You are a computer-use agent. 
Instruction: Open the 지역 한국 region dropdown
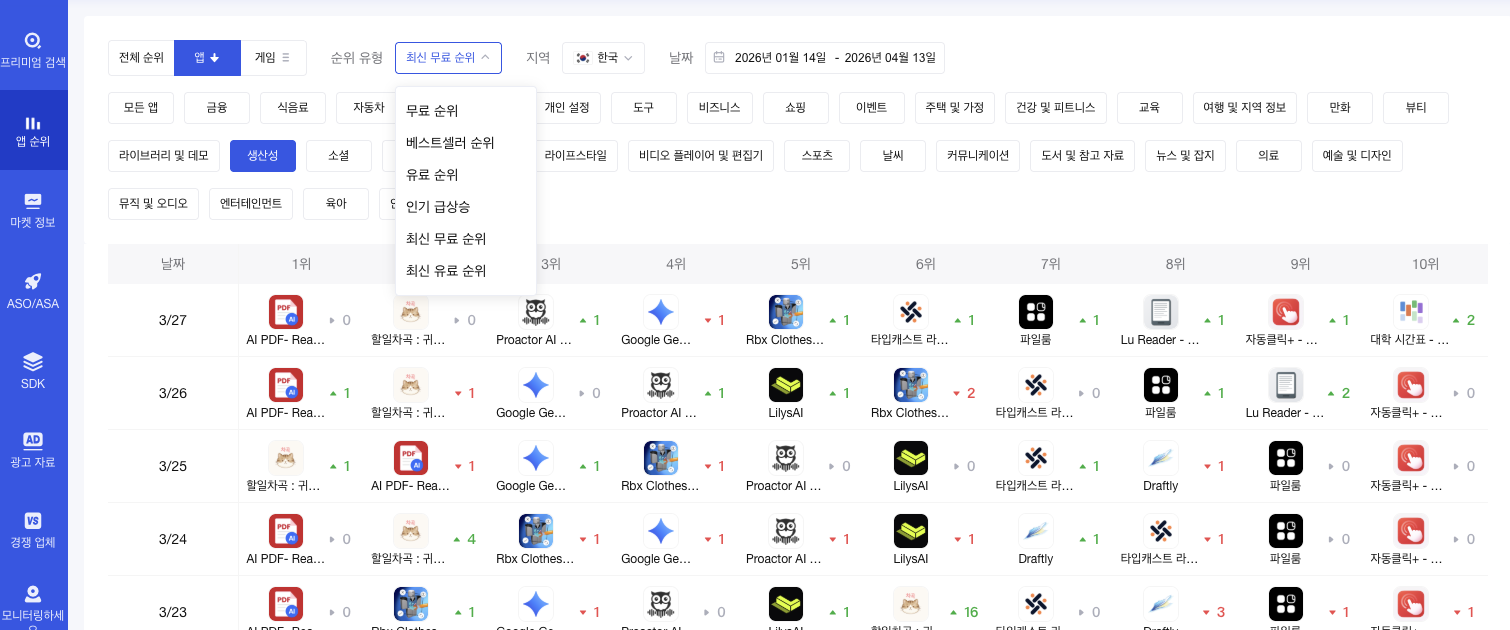click(x=603, y=58)
